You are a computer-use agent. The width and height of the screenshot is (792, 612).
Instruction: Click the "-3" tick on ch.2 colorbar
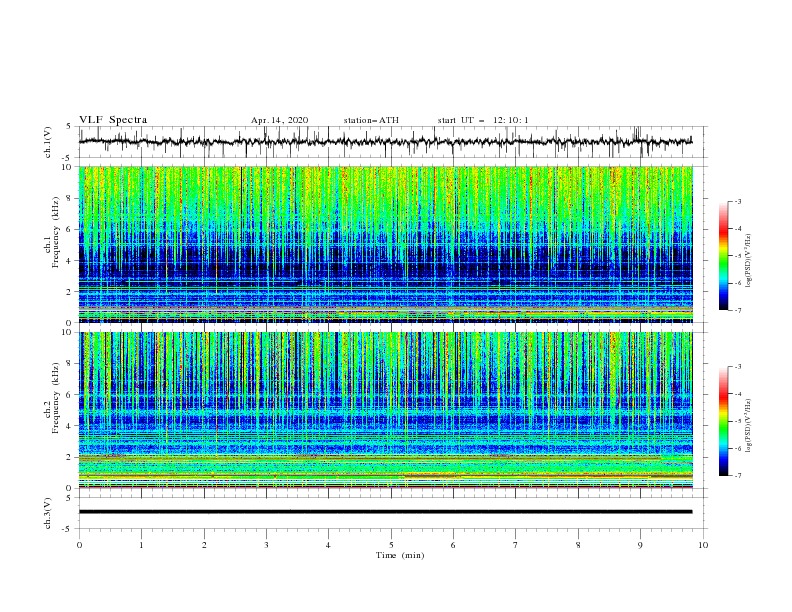point(738,367)
